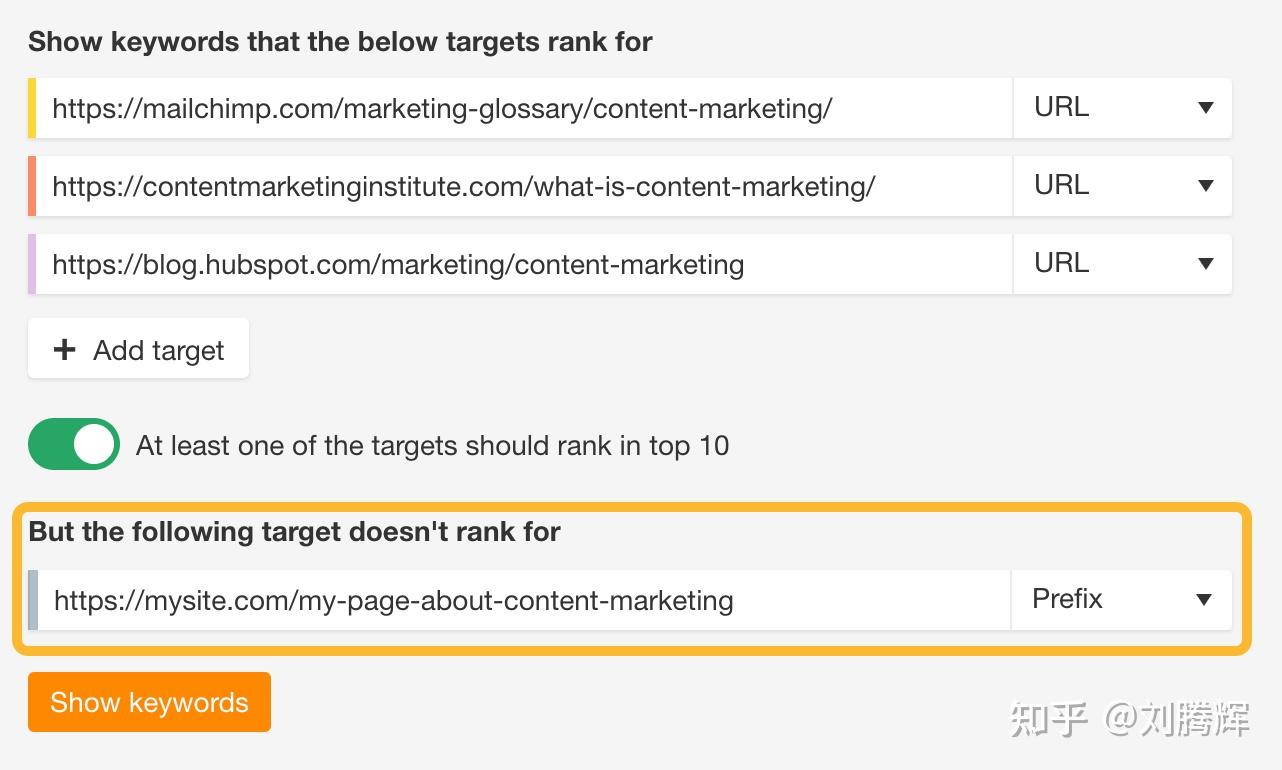
Task: Click the purple marker beside the hubspot URL
Action: (32, 264)
